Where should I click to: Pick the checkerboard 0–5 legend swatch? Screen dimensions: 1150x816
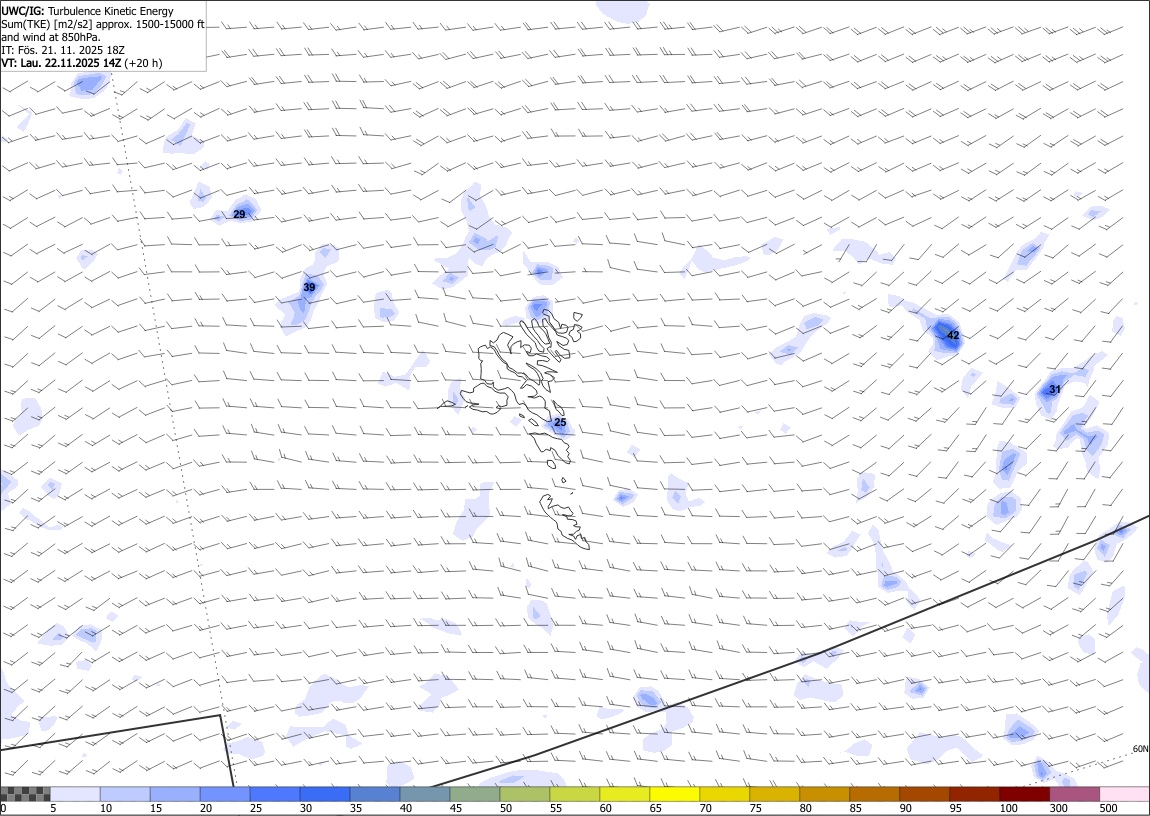[x=26, y=794]
